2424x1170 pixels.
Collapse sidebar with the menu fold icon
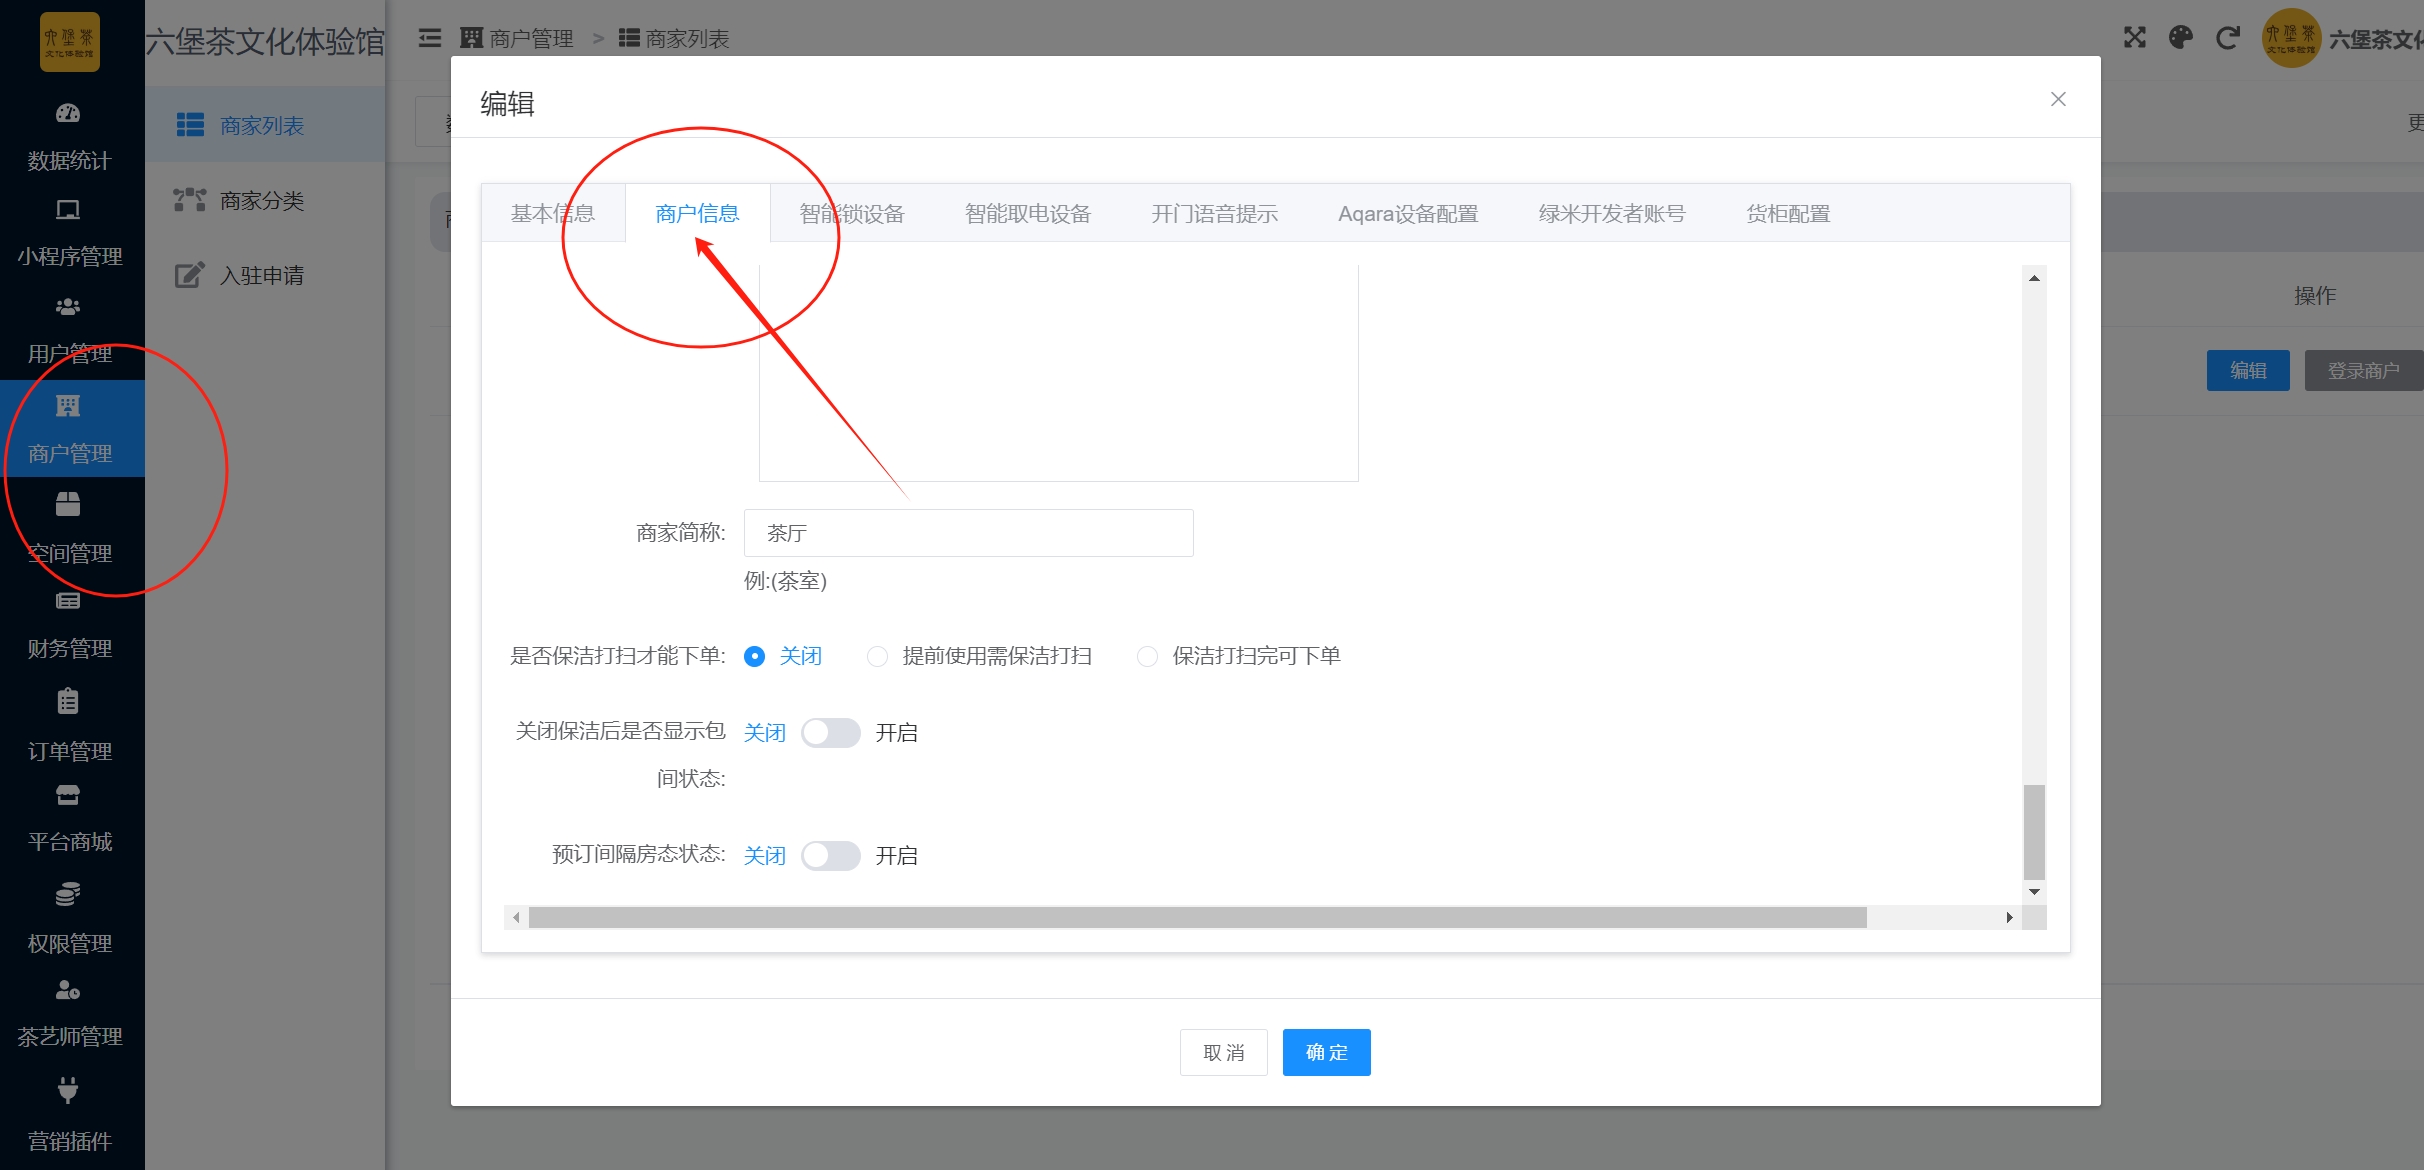[x=430, y=38]
